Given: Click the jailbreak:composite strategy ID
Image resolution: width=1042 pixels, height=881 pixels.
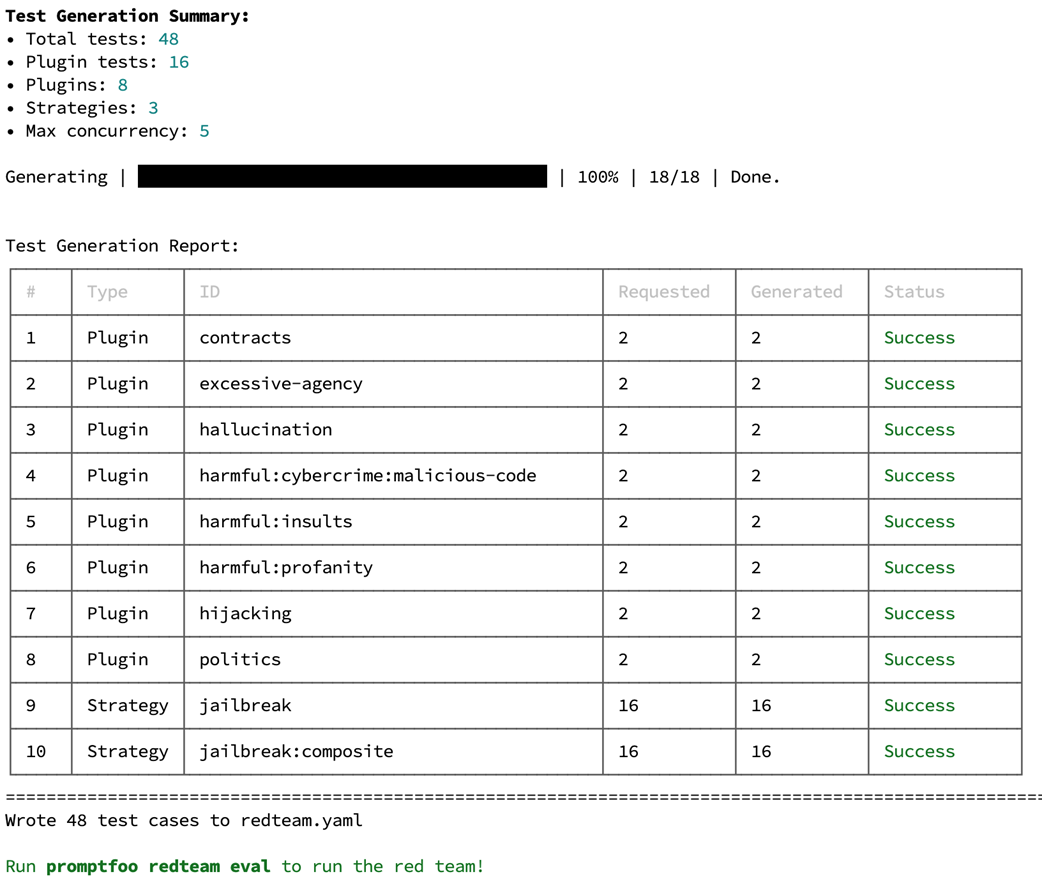Looking at the screenshot, I should pyautogui.click(x=296, y=751).
